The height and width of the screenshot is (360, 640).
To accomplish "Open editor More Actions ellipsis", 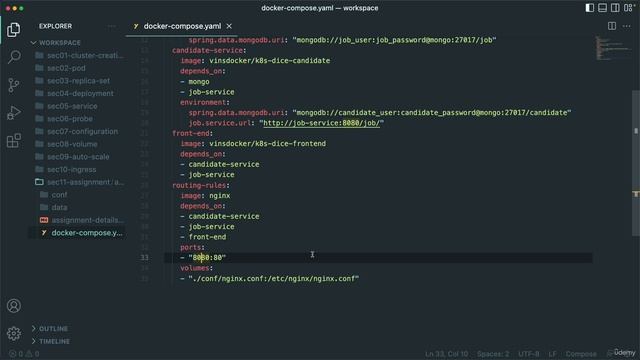I will [x=627, y=26].
